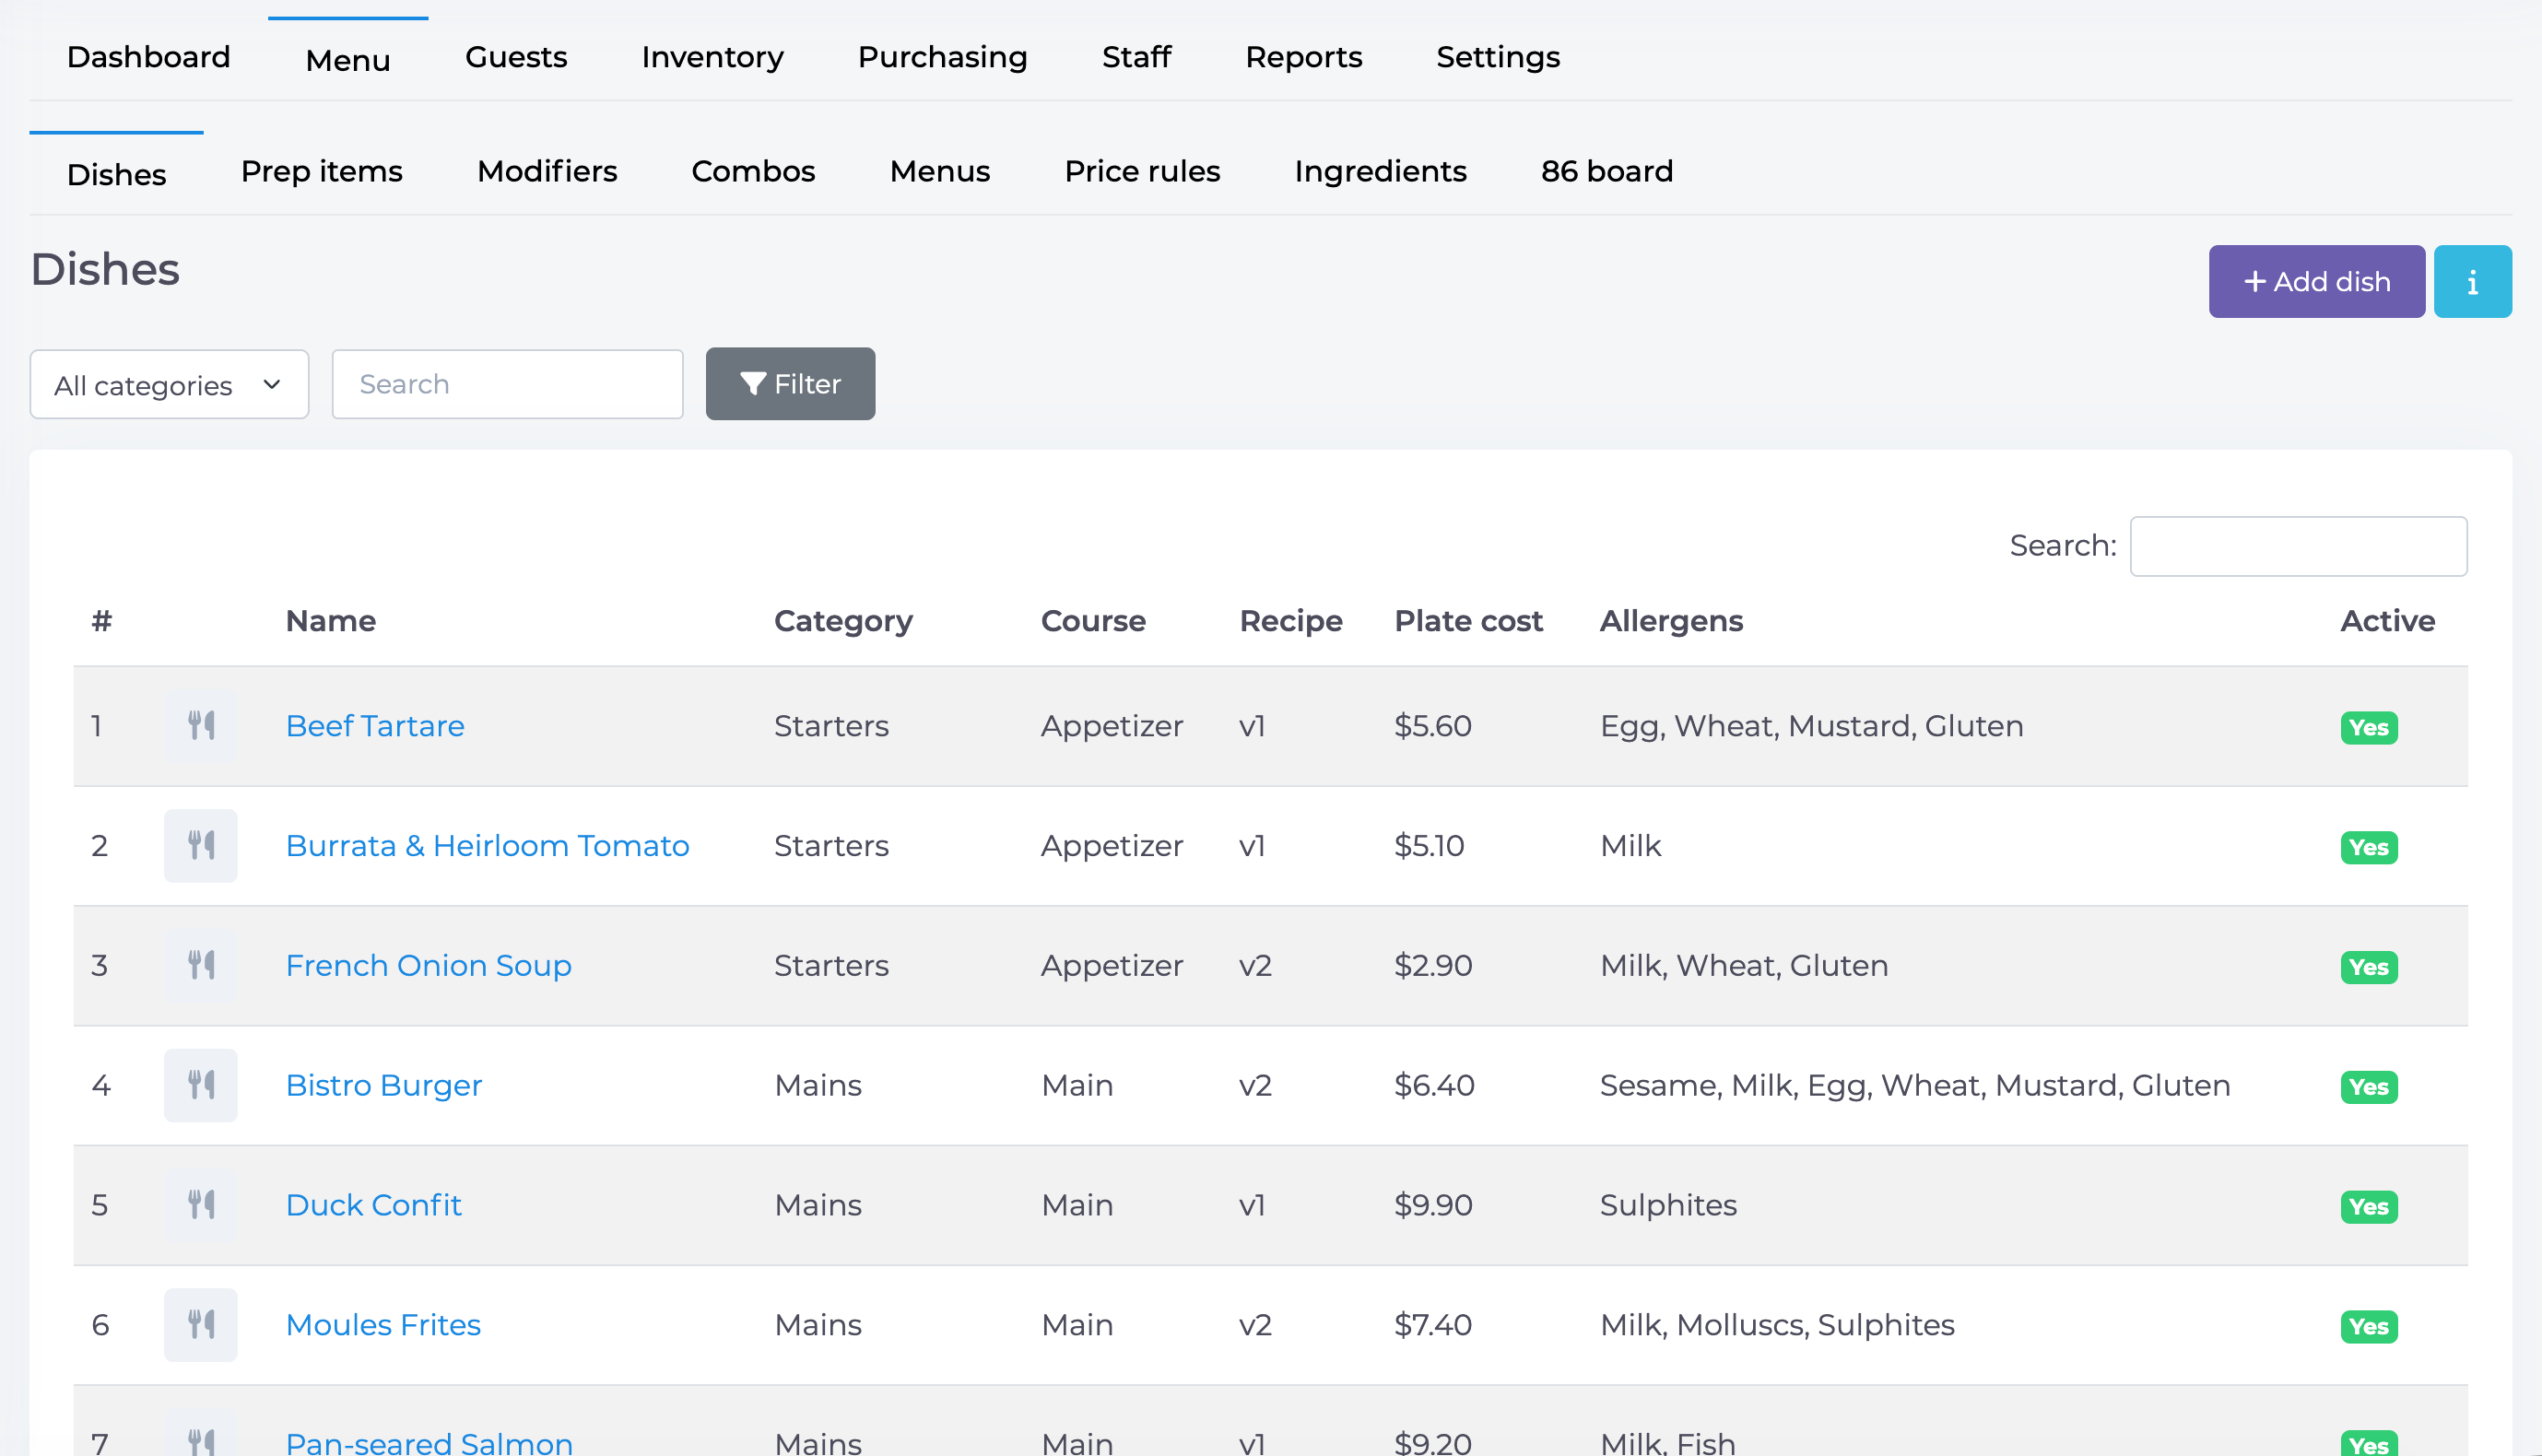
Task: Open the Price rules subtab
Action: [1142, 172]
